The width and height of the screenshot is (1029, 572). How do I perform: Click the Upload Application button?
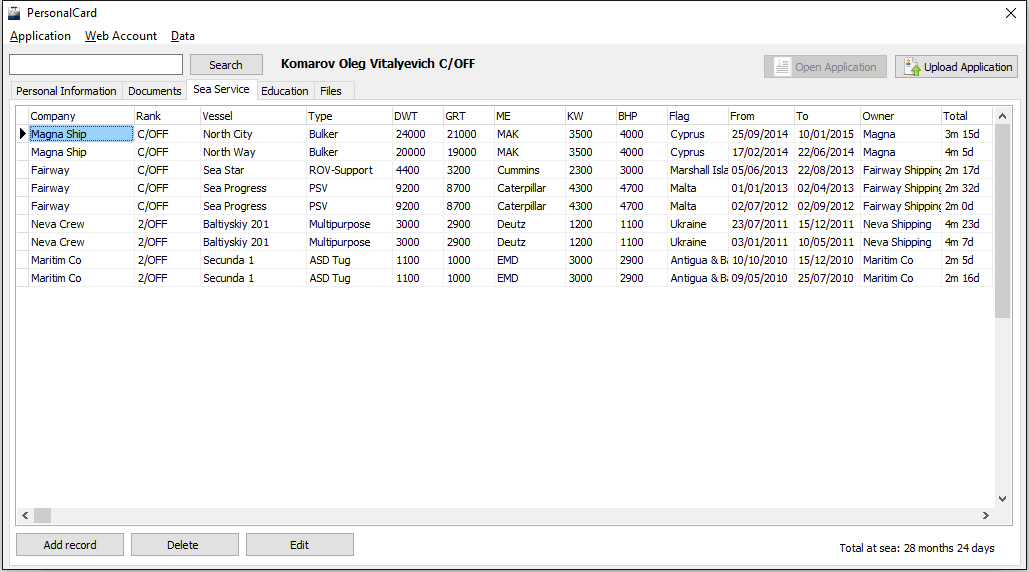(957, 67)
